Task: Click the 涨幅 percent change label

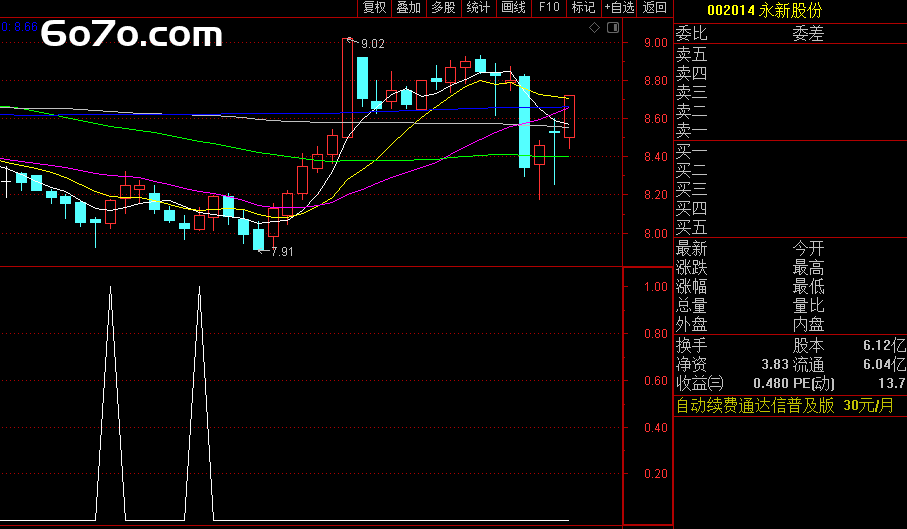Action: [x=691, y=287]
